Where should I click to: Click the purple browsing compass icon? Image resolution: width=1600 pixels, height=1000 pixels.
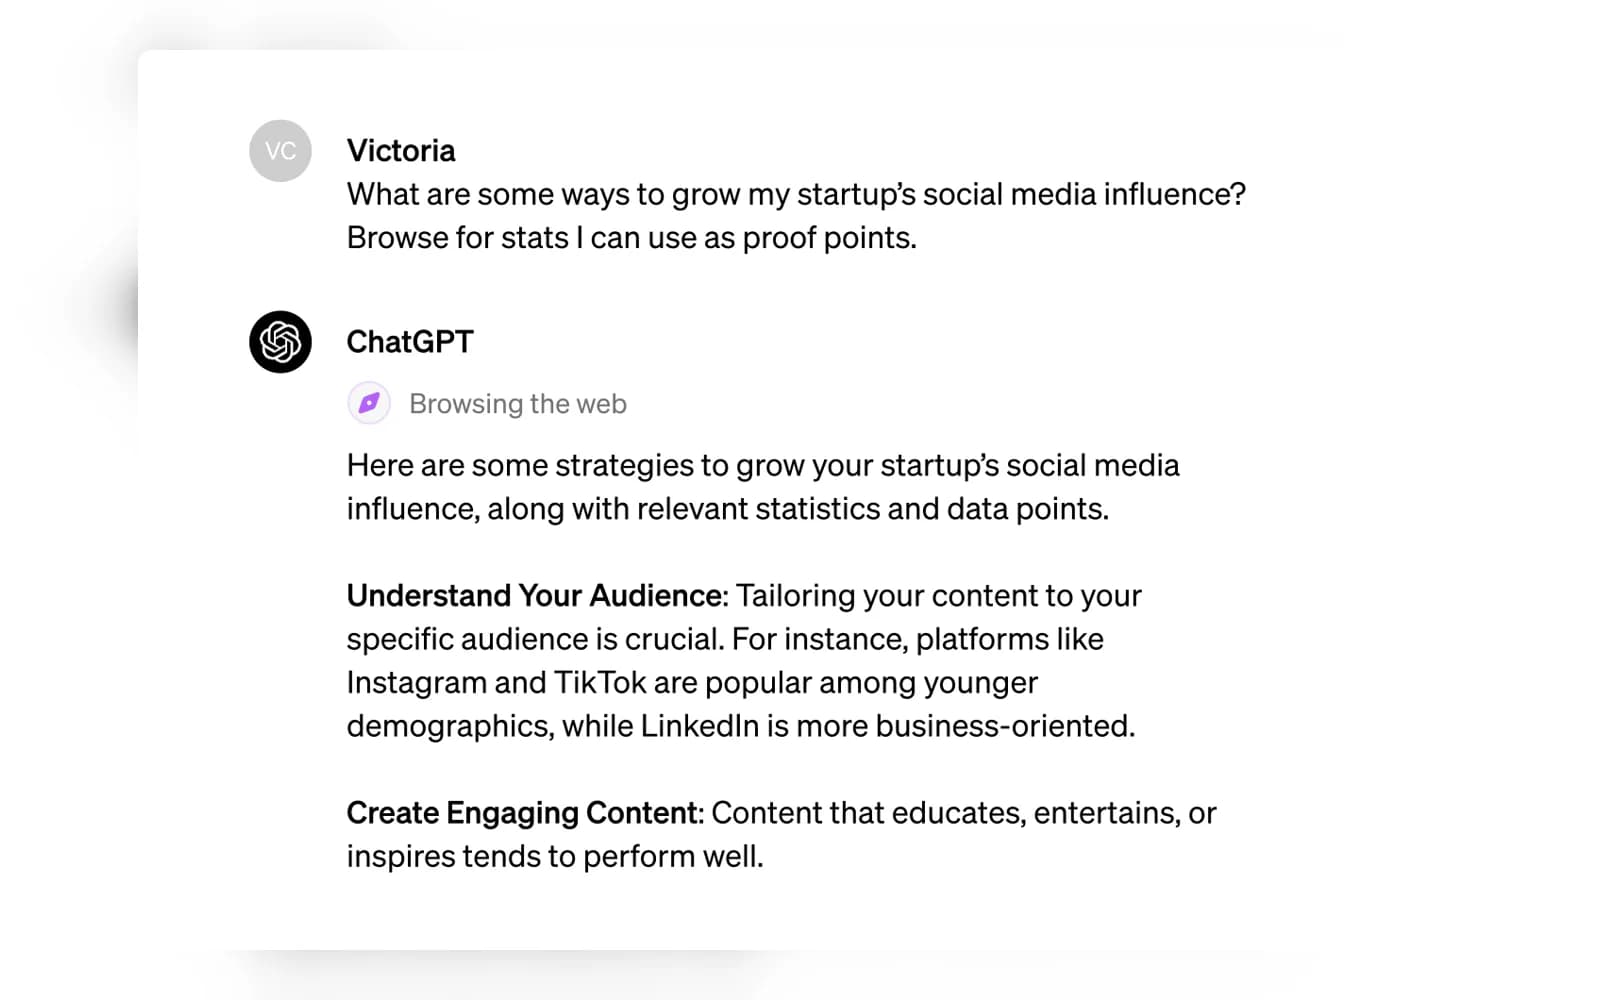coord(369,403)
